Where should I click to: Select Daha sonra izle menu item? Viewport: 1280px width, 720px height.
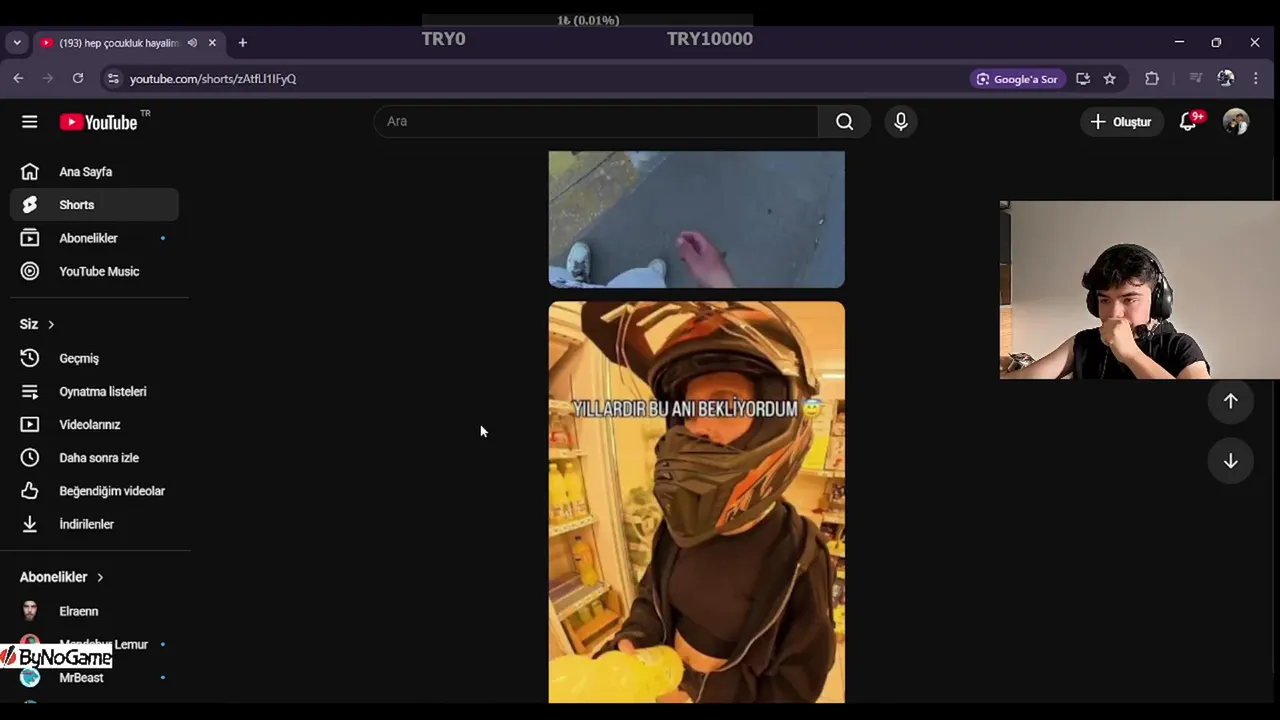[95, 457]
